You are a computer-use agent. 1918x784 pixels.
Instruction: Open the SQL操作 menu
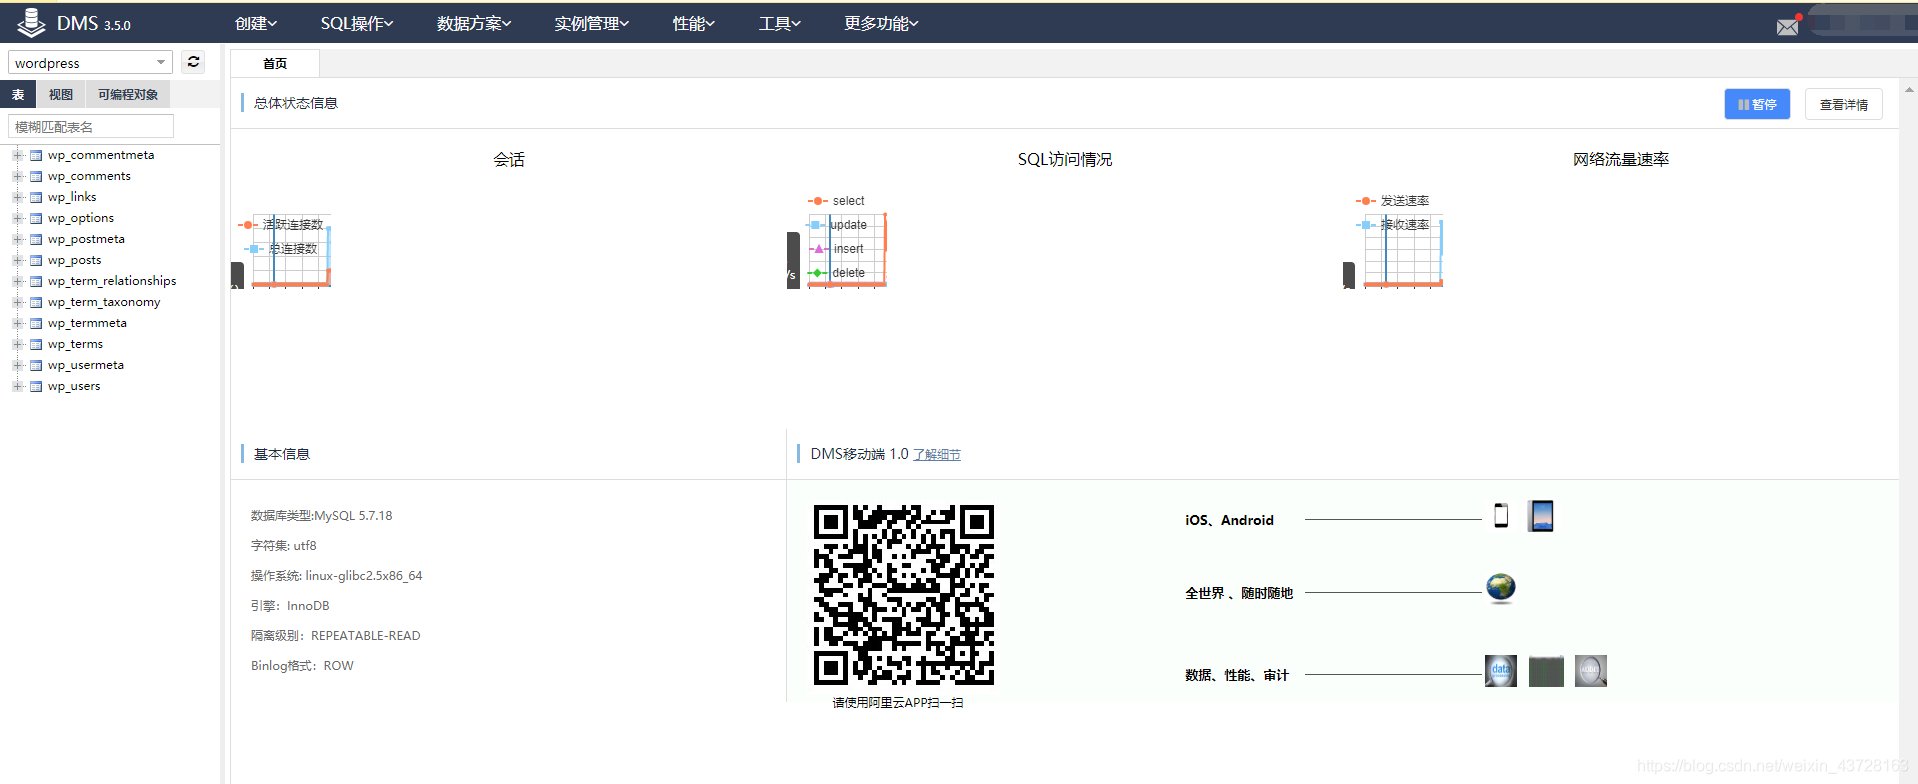click(x=357, y=23)
